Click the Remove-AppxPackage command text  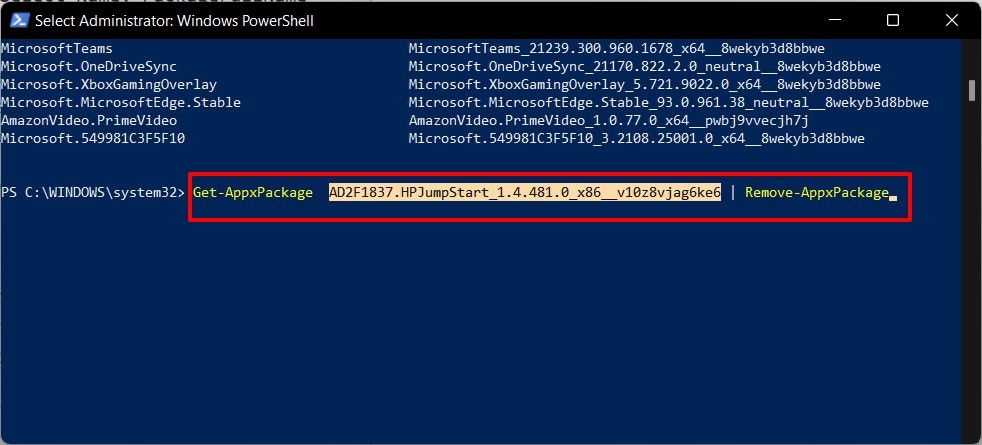[x=816, y=192]
